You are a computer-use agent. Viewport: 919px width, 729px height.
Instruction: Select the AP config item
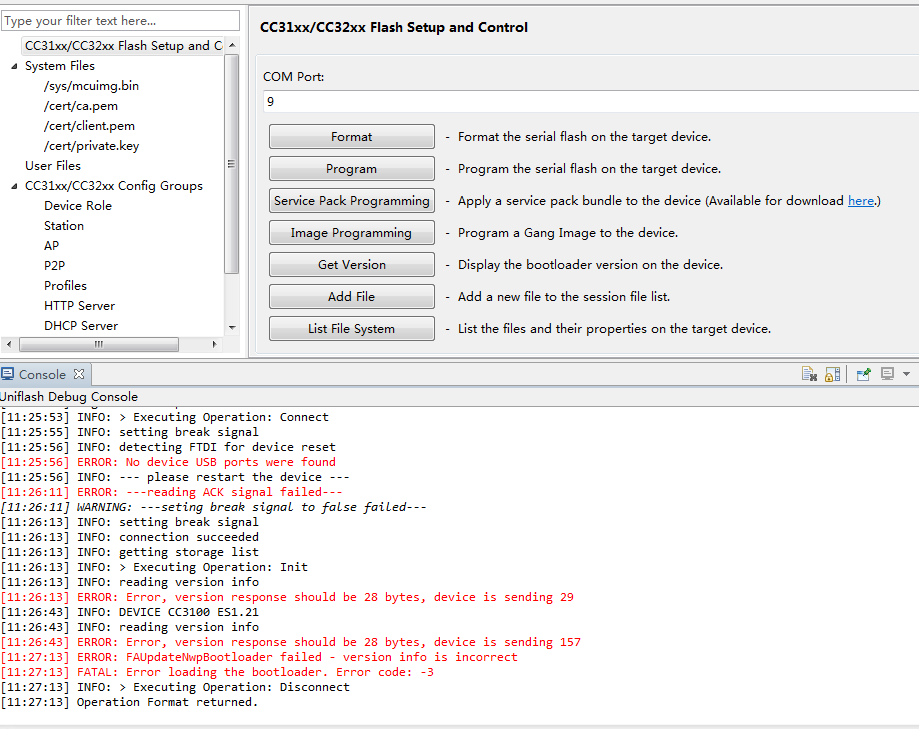pyautogui.click(x=52, y=246)
